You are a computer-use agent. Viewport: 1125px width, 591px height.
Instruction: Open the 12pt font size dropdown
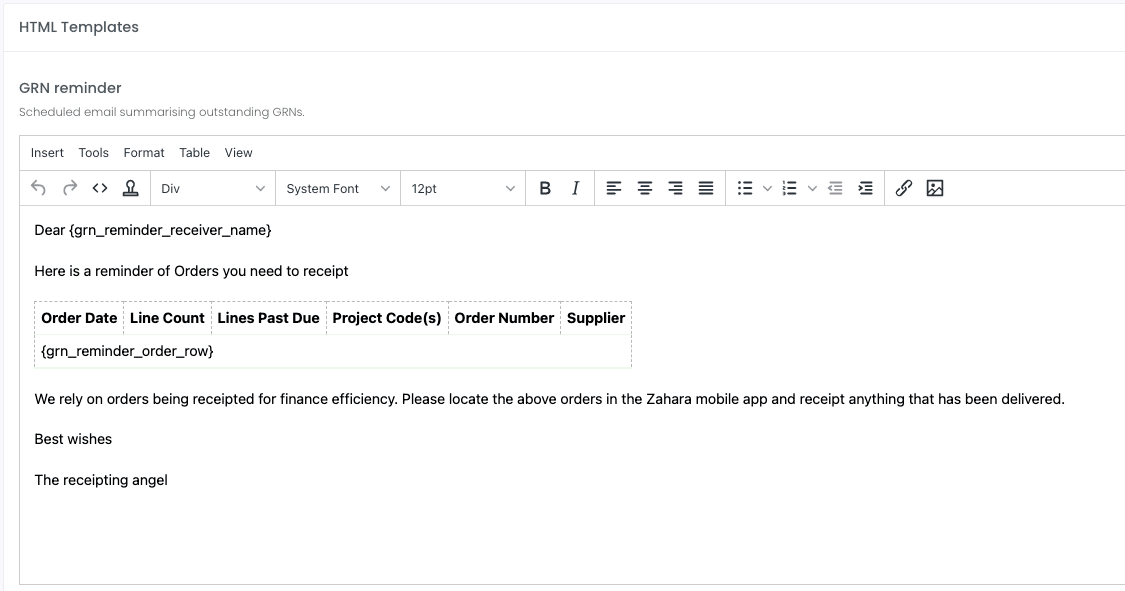pyautogui.click(x=463, y=189)
